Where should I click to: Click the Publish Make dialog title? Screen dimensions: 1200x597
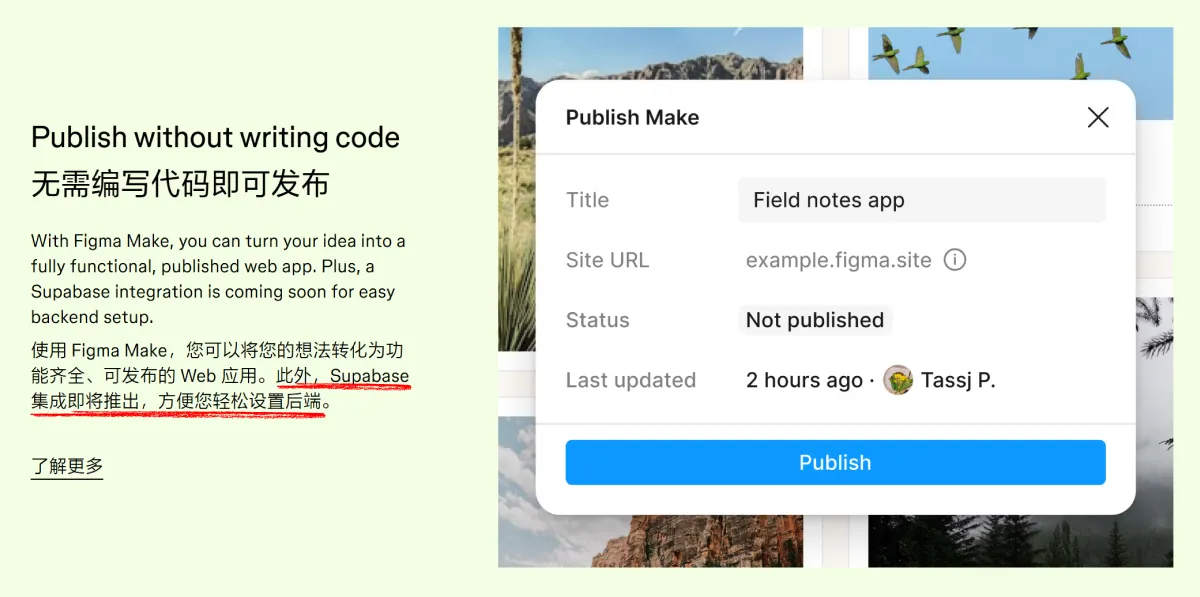coord(632,118)
